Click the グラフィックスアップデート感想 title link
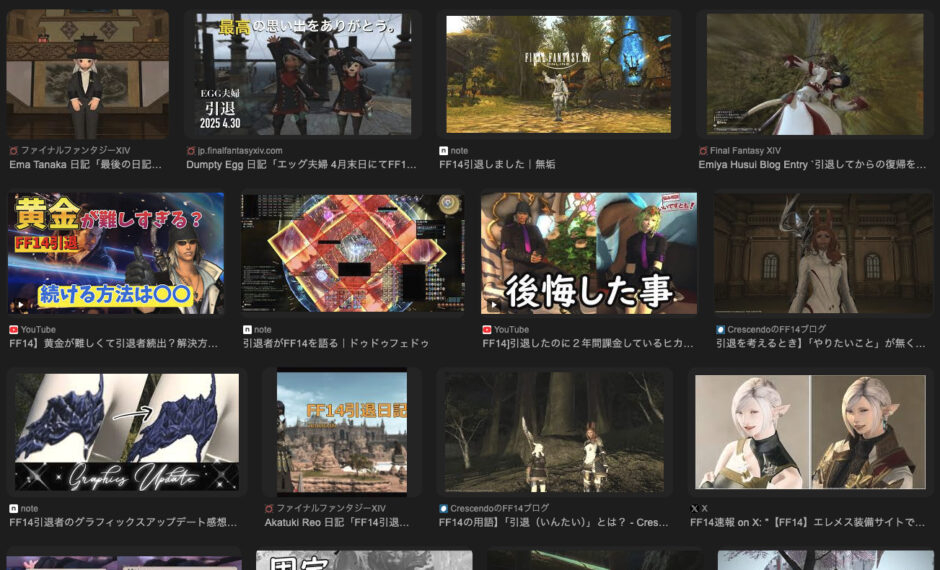 point(123,523)
